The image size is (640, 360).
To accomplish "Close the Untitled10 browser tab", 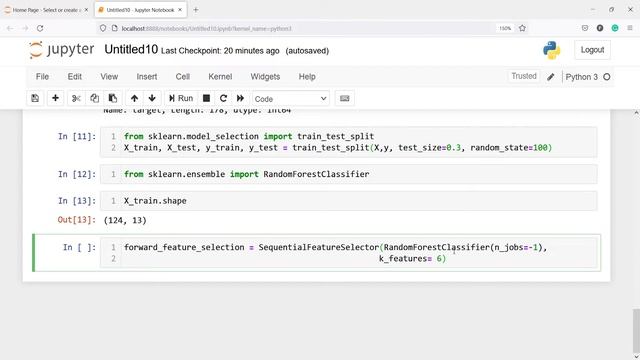I will (180, 10).
